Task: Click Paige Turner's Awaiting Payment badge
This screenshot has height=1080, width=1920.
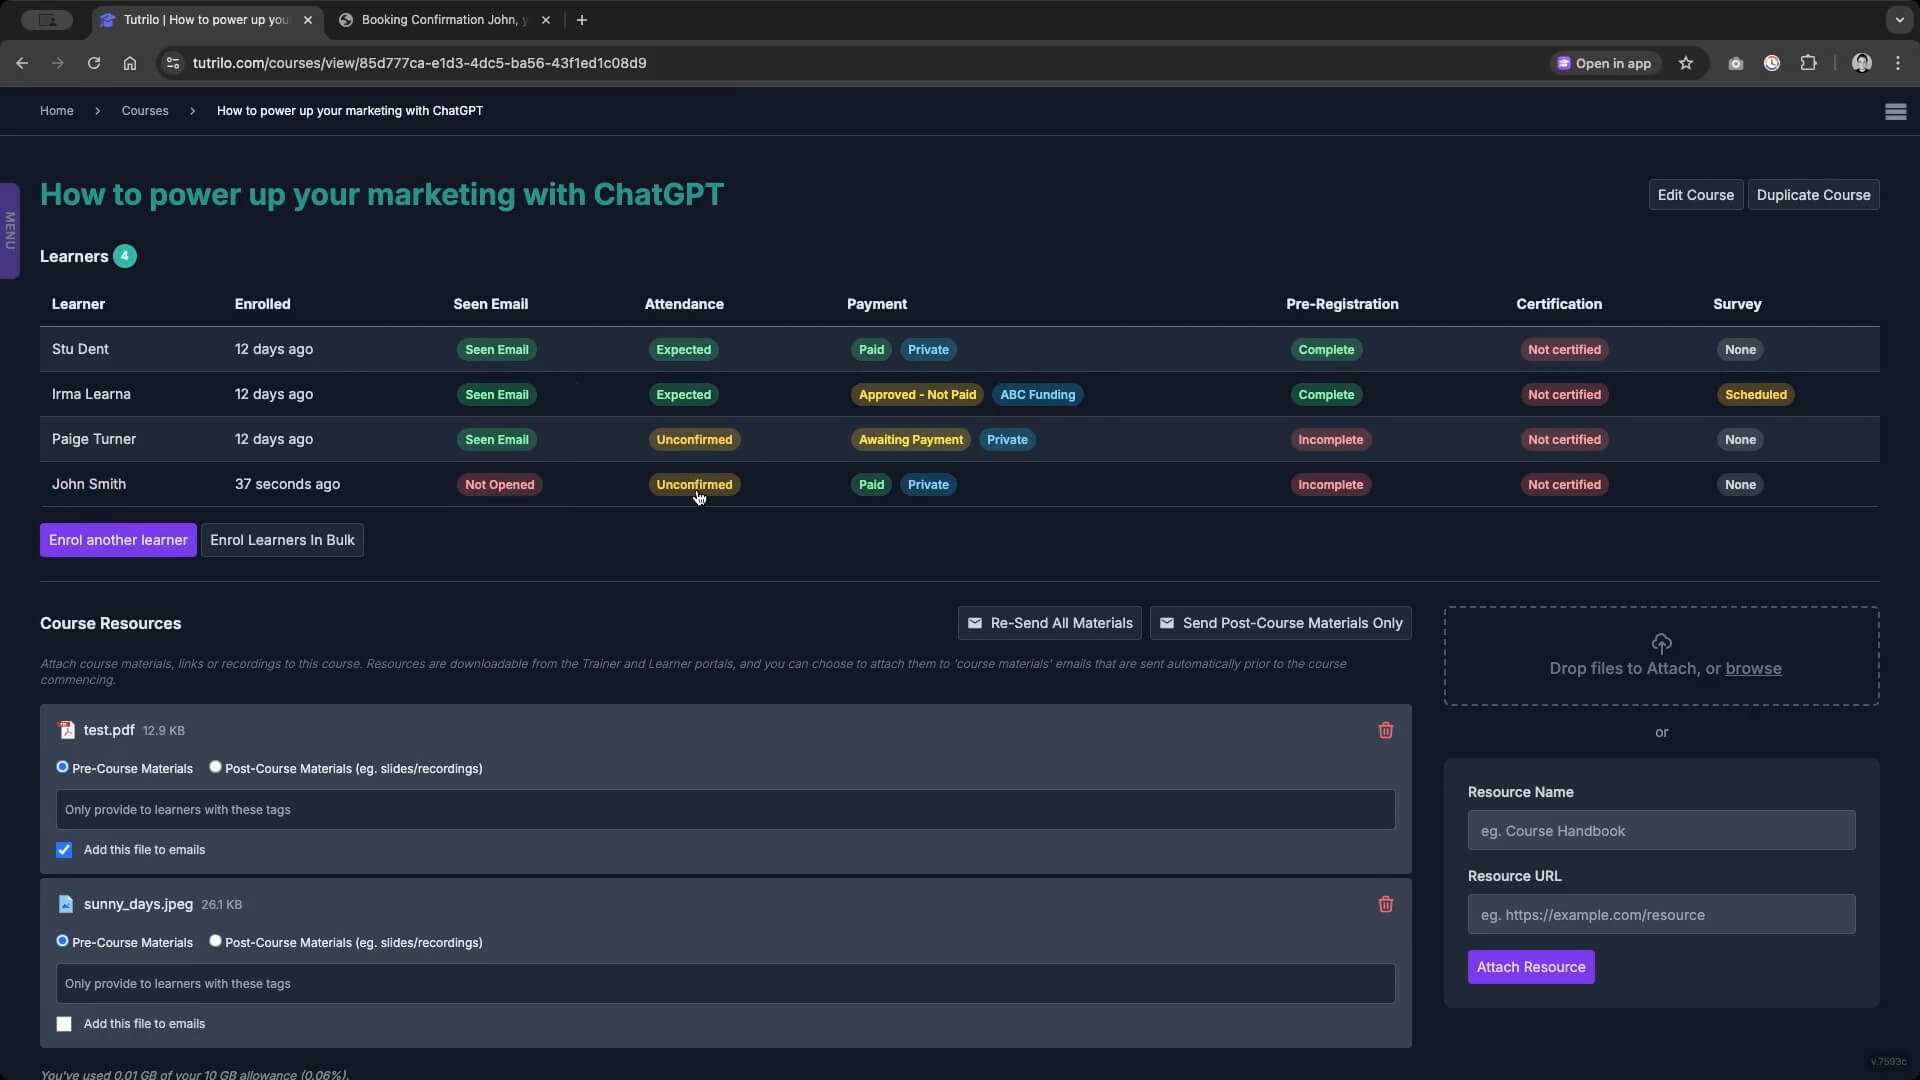Action: [x=911, y=439]
